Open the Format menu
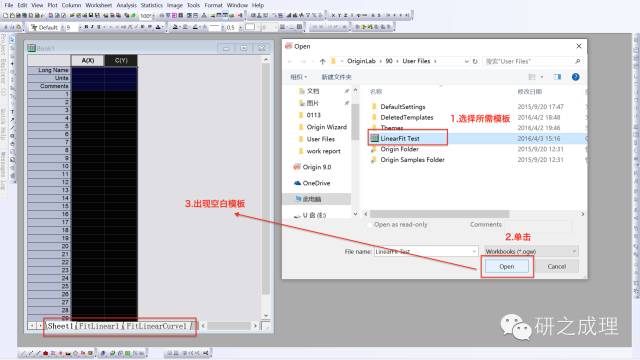Image resolution: width=640 pixels, height=360 pixels. point(213,5)
